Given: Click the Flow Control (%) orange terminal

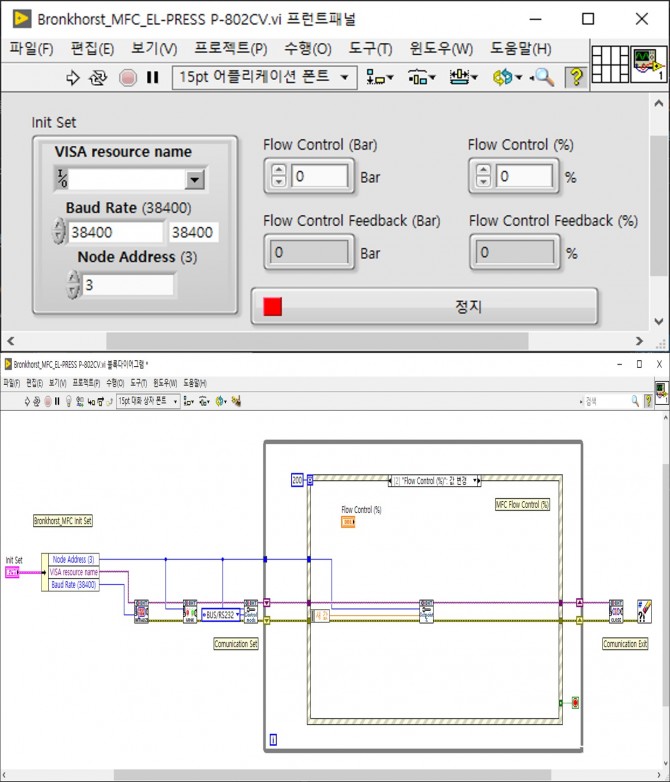Looking at the screenshot, I should [x=348, y=522].
